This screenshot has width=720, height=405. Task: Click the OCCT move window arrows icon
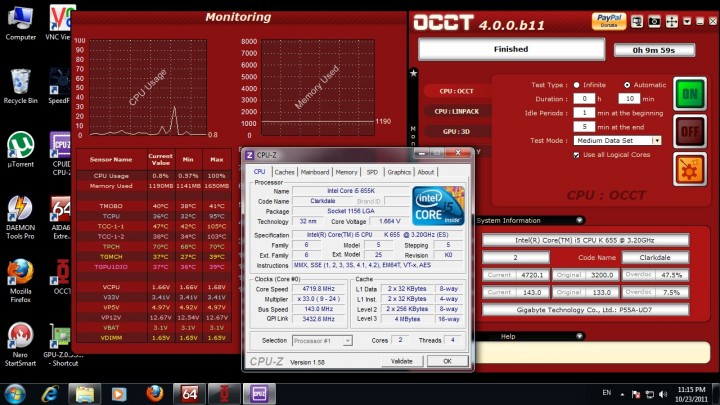[x=671, y=21]
